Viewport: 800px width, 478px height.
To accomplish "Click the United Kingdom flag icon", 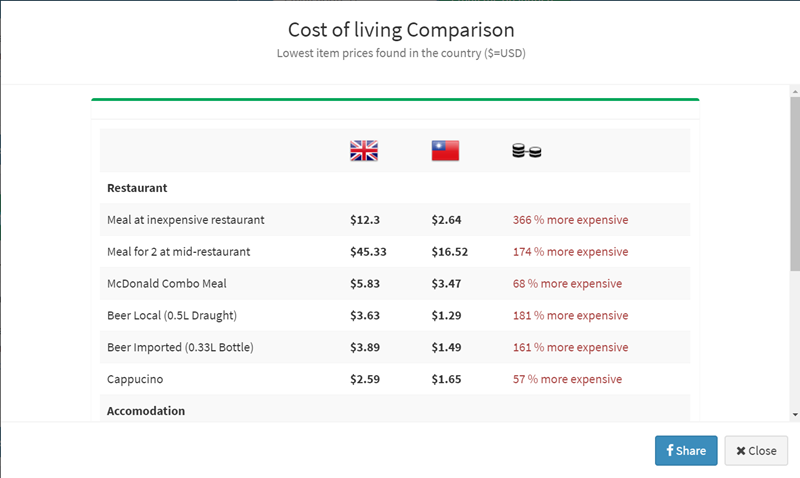I will (364, 151).
